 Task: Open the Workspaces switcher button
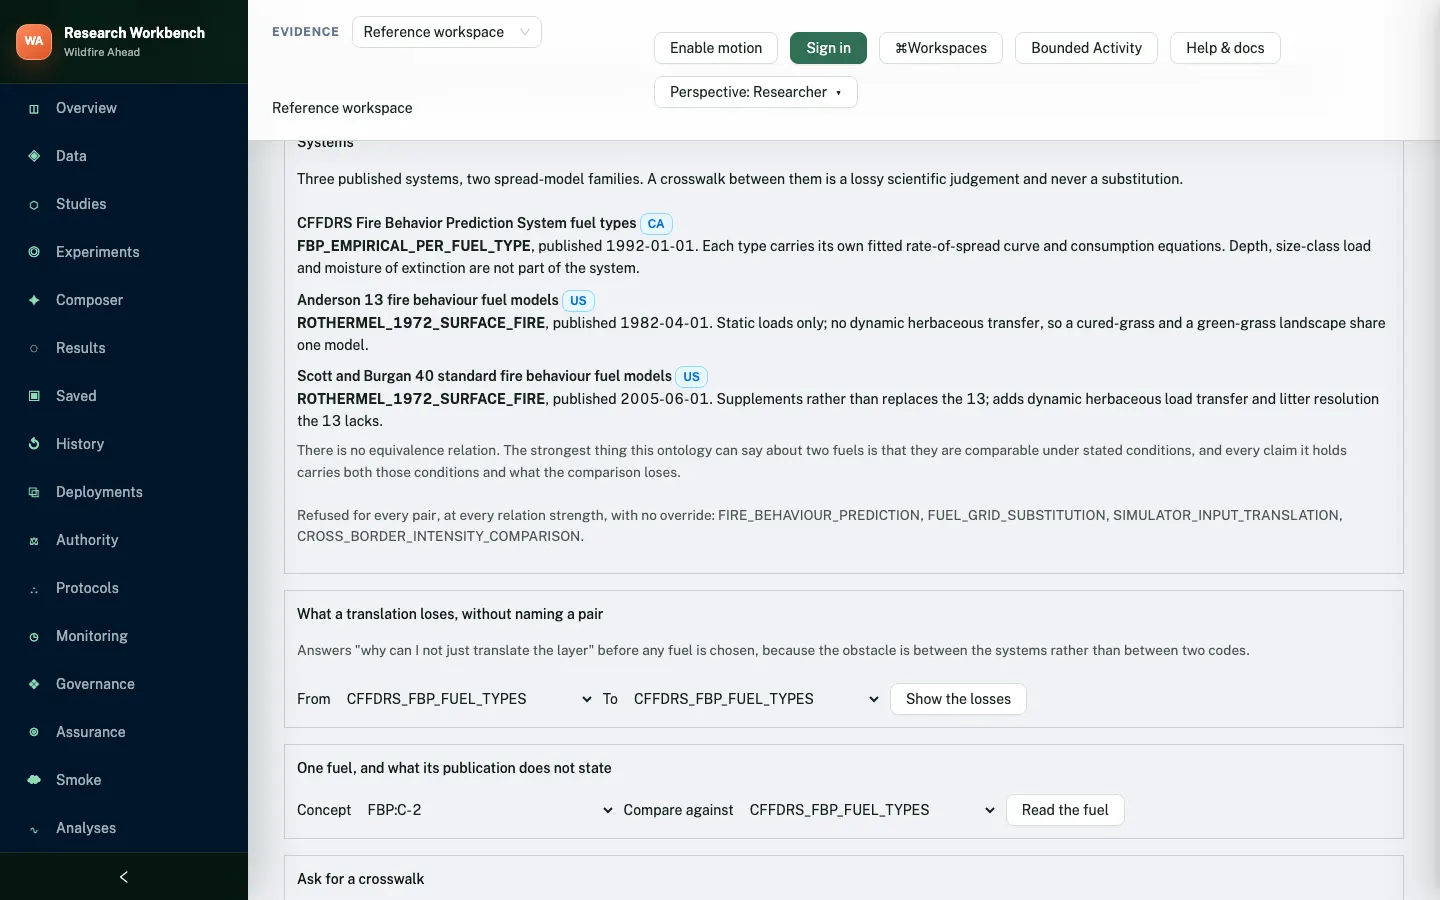tap(941, 48)
